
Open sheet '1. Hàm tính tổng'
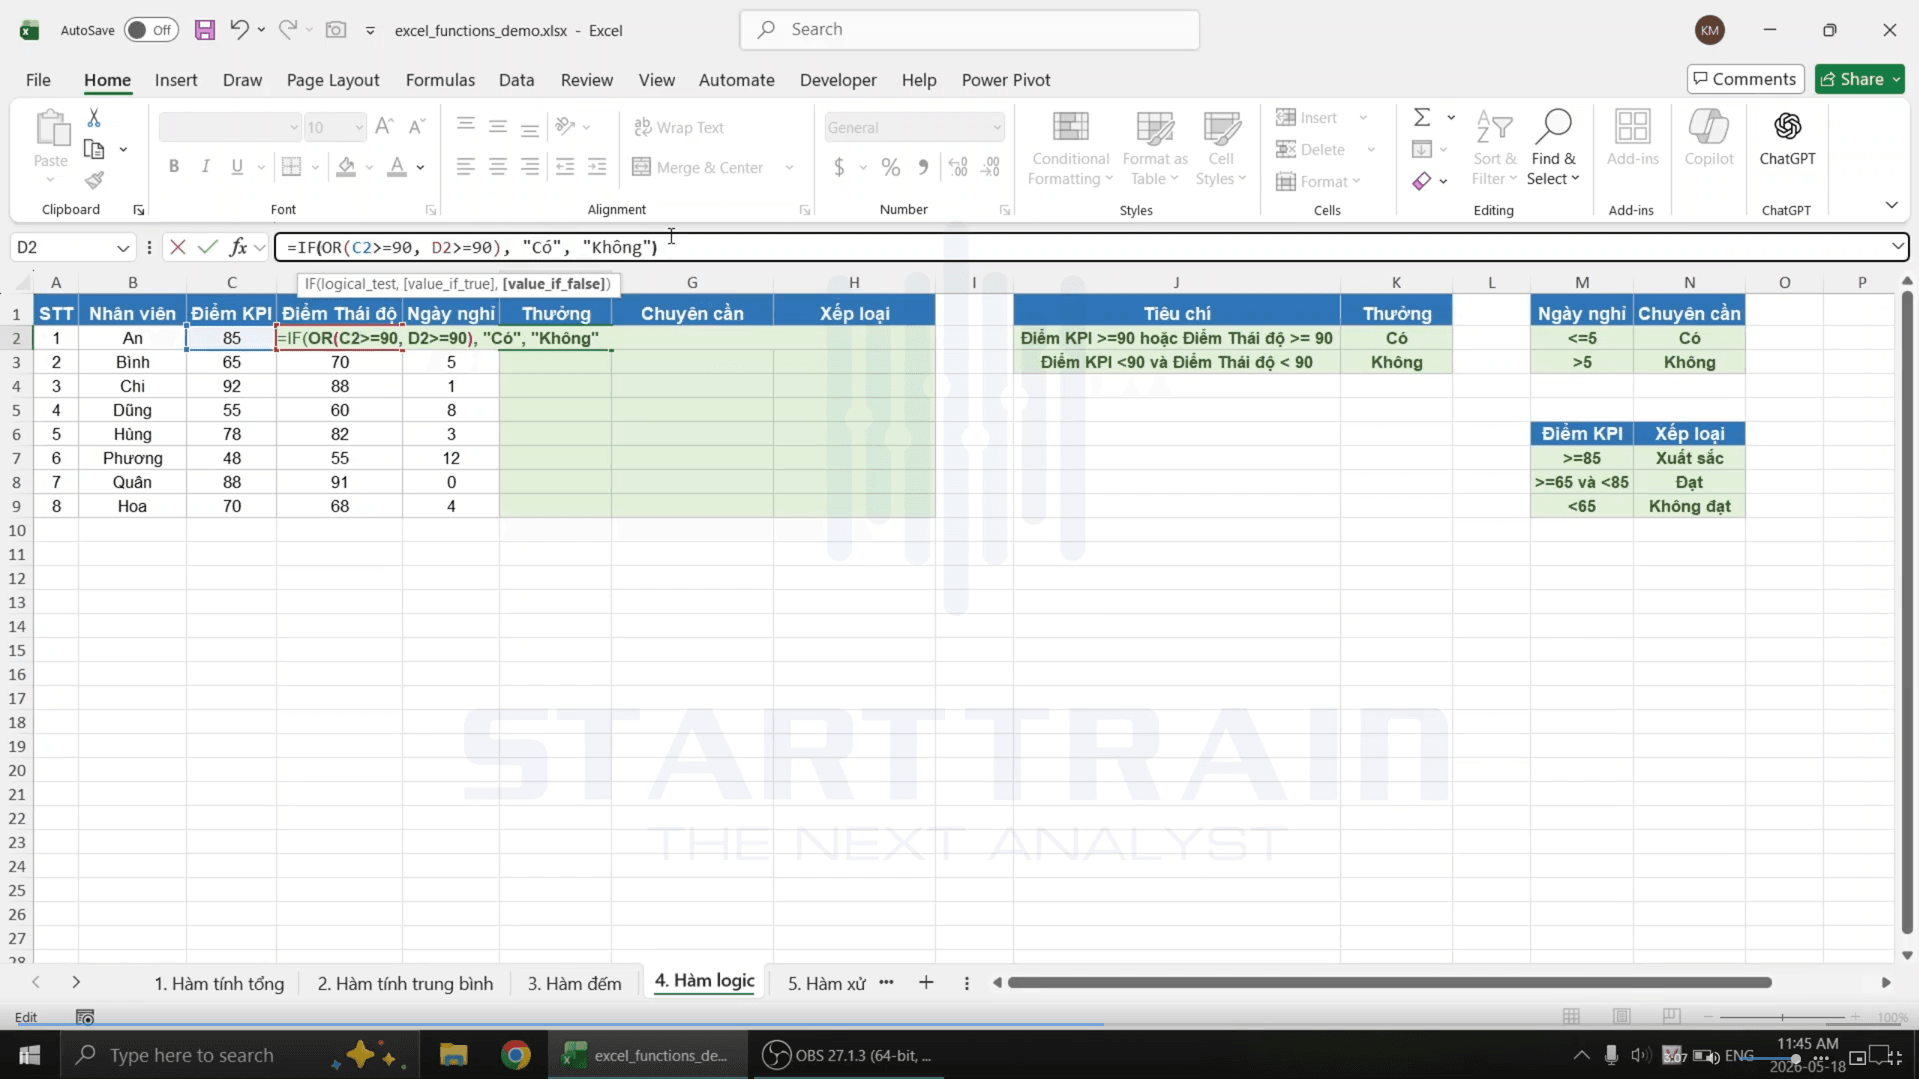[x=219, y=984]
